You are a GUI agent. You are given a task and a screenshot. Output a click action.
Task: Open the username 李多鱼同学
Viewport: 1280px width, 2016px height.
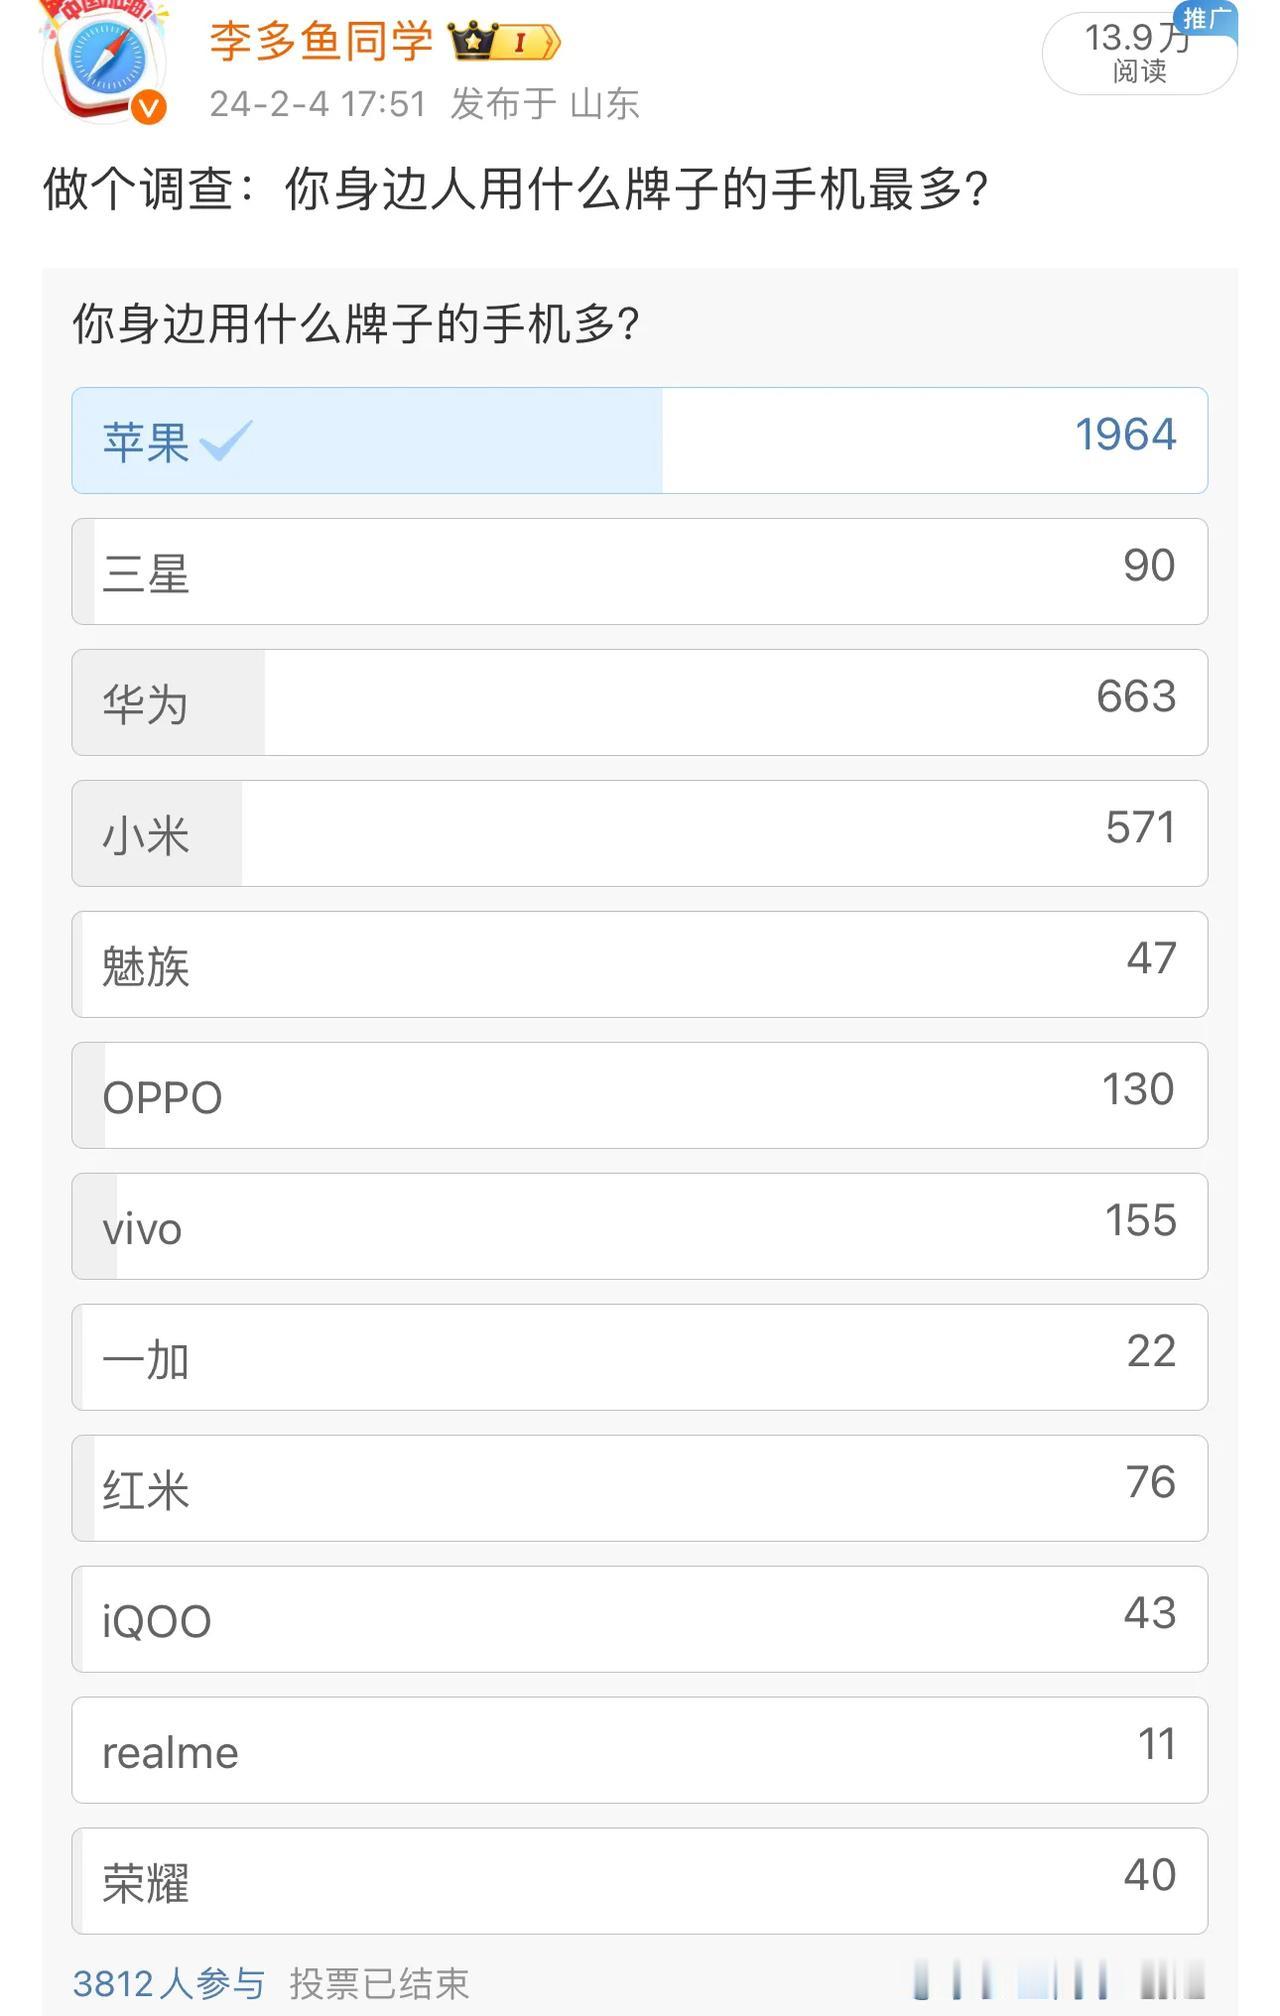[321, 42]
